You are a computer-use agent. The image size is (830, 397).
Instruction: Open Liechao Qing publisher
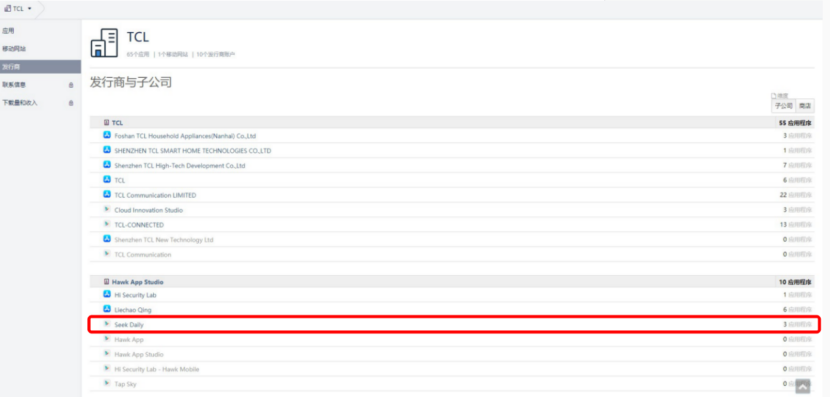click(x=133, y=310)
